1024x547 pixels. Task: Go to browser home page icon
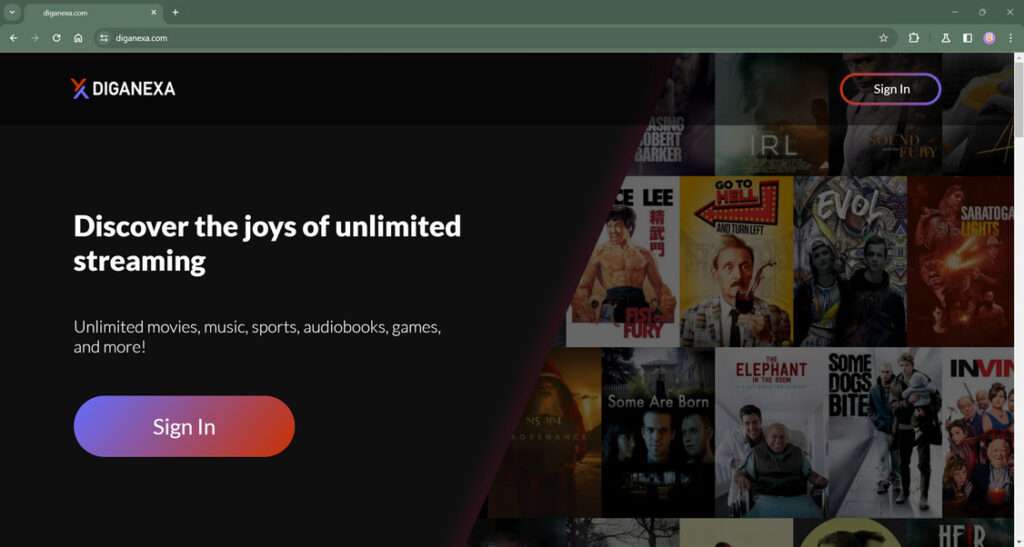[x=78, y=38]
